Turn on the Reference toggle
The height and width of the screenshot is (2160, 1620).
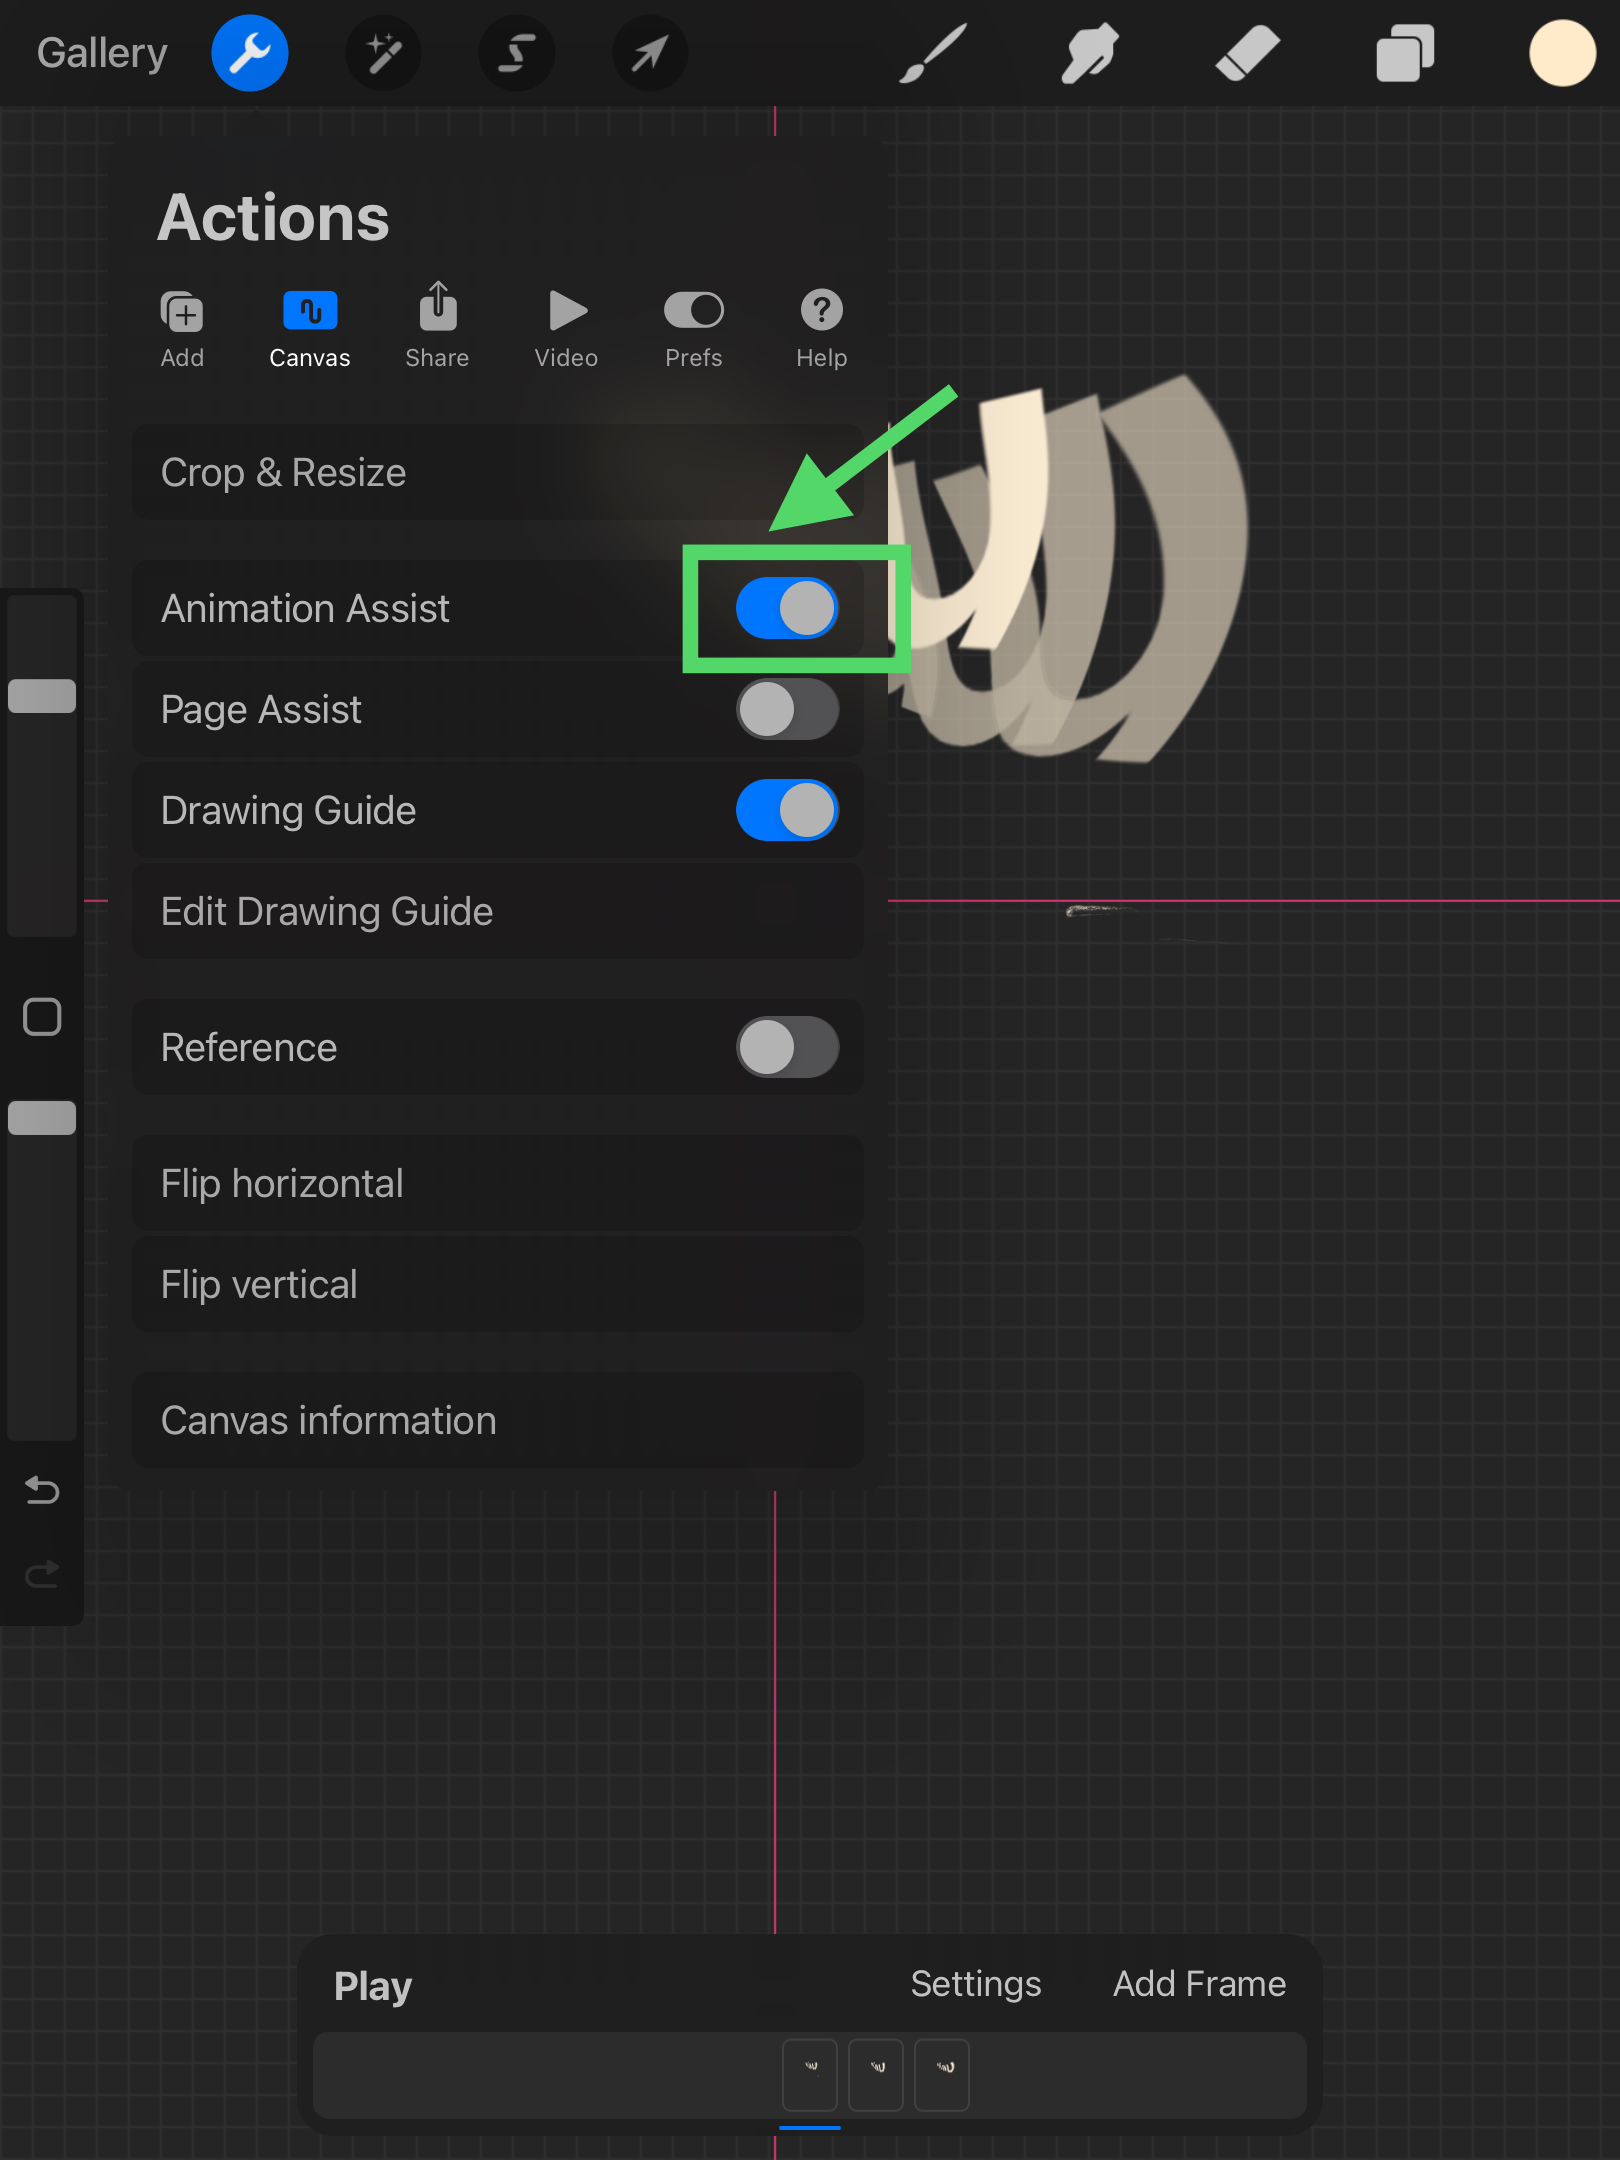pyautogui.click(x=787, y=1047)
